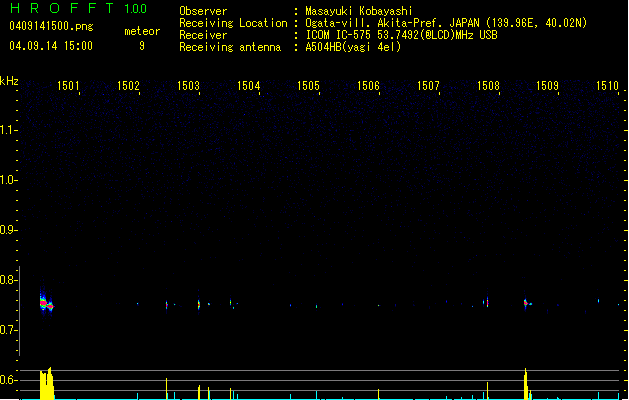Click the meteor count value 9

tap(142, 46)
